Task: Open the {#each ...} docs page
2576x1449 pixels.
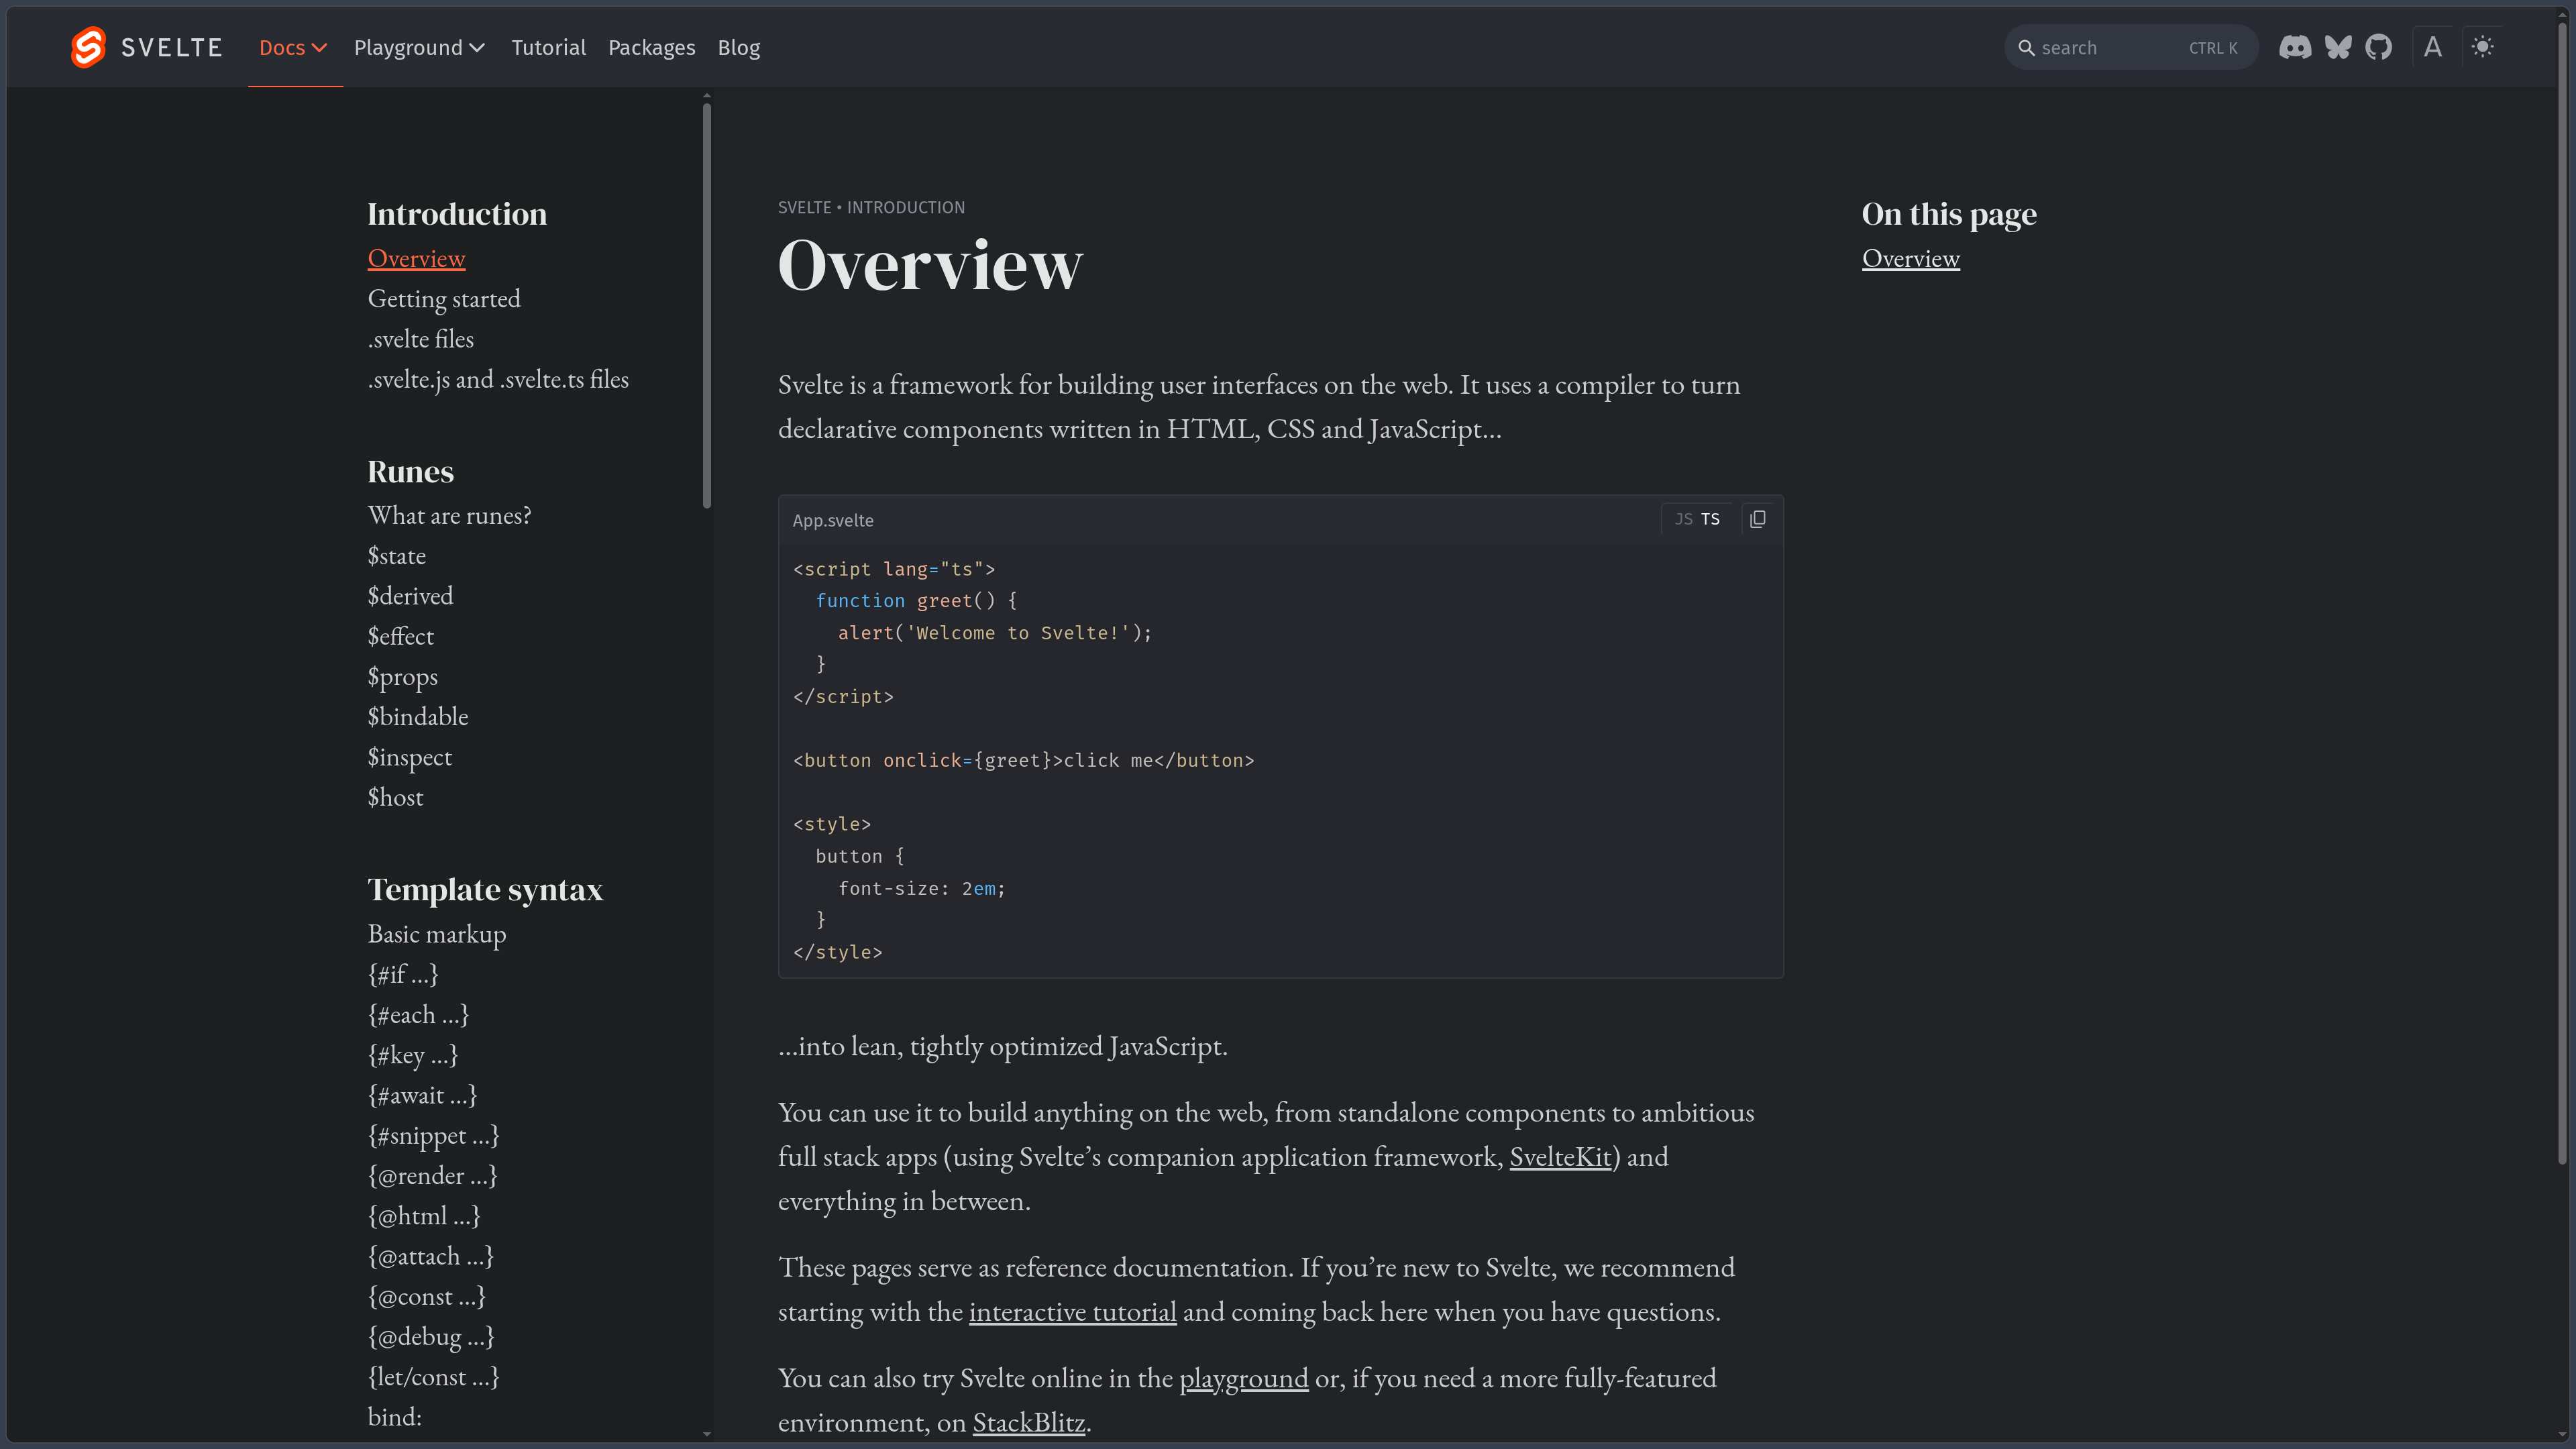Action: point(418,1014)
